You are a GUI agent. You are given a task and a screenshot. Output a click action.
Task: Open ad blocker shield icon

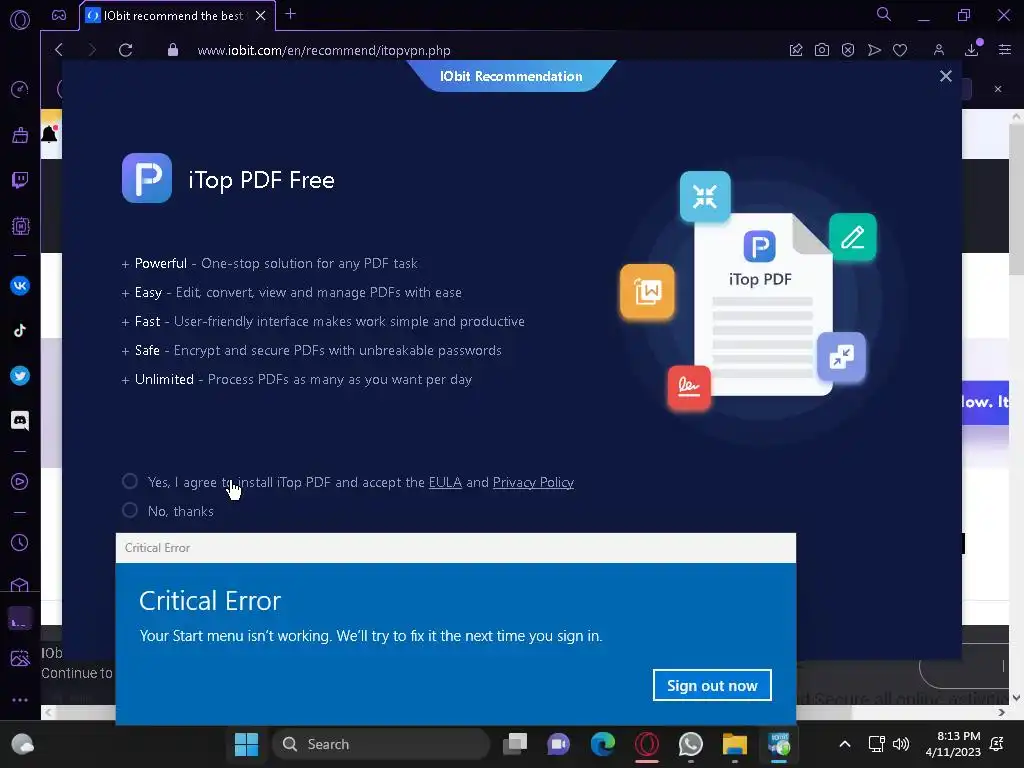click(848, 50)
